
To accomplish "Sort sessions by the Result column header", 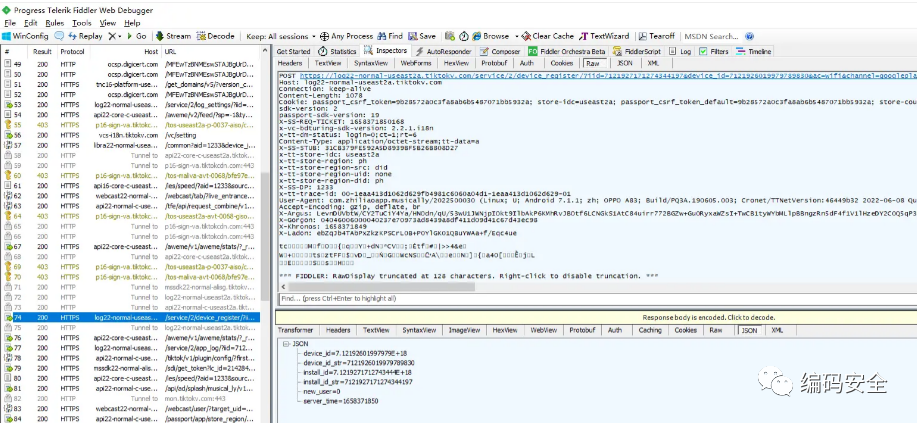I will pos(42,51).
